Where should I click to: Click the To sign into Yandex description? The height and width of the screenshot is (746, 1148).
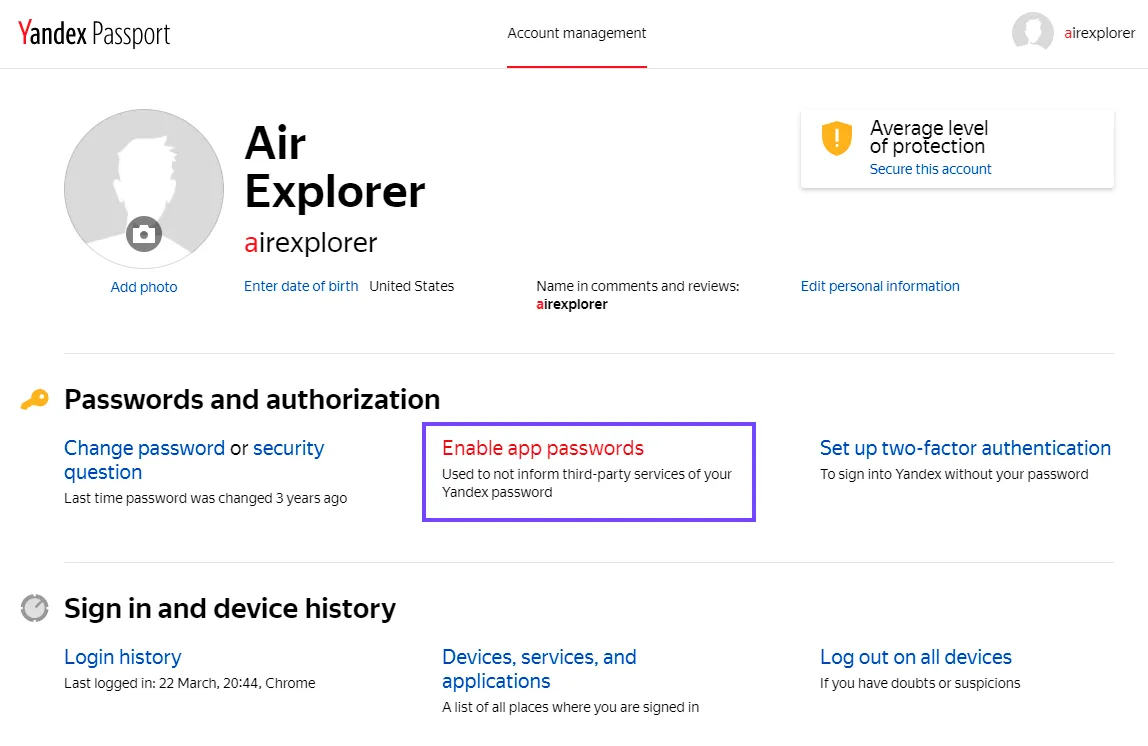pyautogui.click(x=954, y=474)
